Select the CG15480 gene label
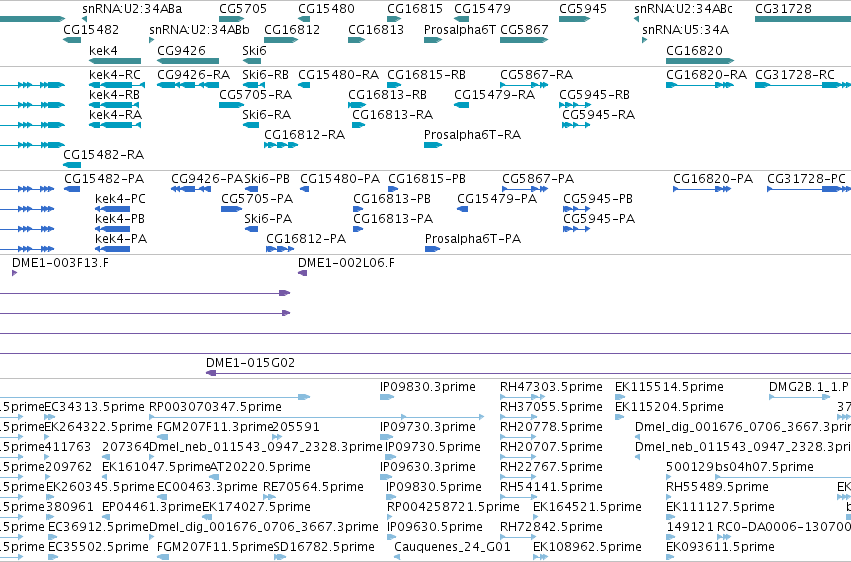The image size is (851, 562). (x=326, y=9)
